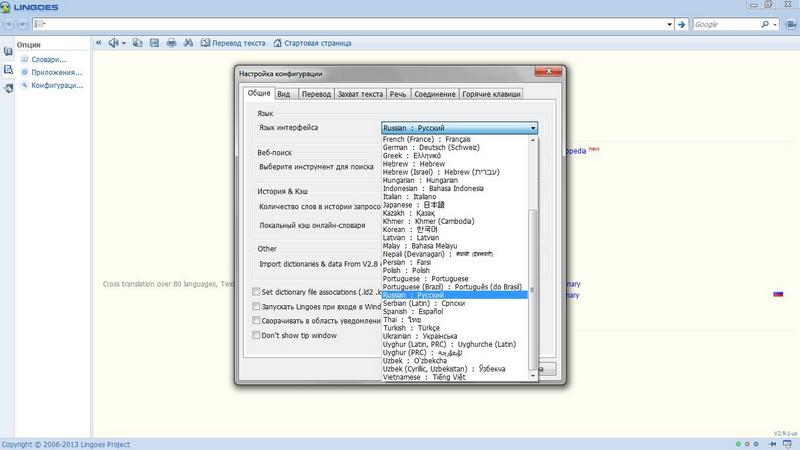Click the address bar index list icon

click(40, 24)
